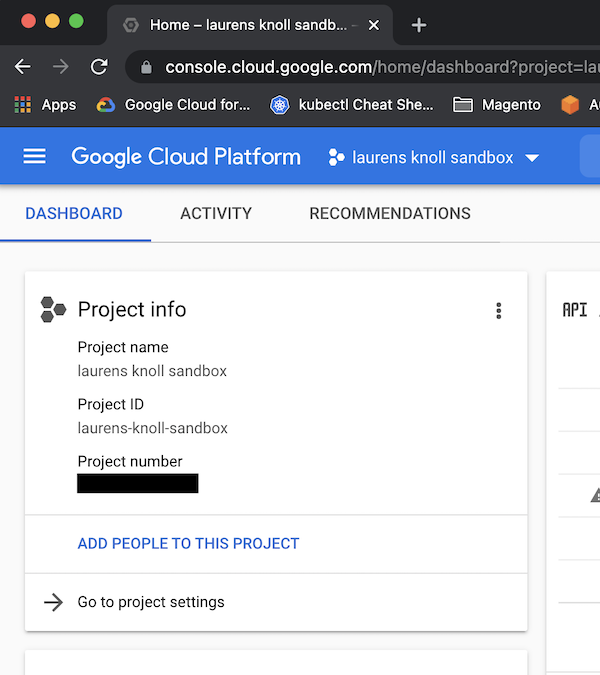Open Google Cloud for... bookmark
Viewport: 600px width, 675px height.
click(x=173, y=105)
